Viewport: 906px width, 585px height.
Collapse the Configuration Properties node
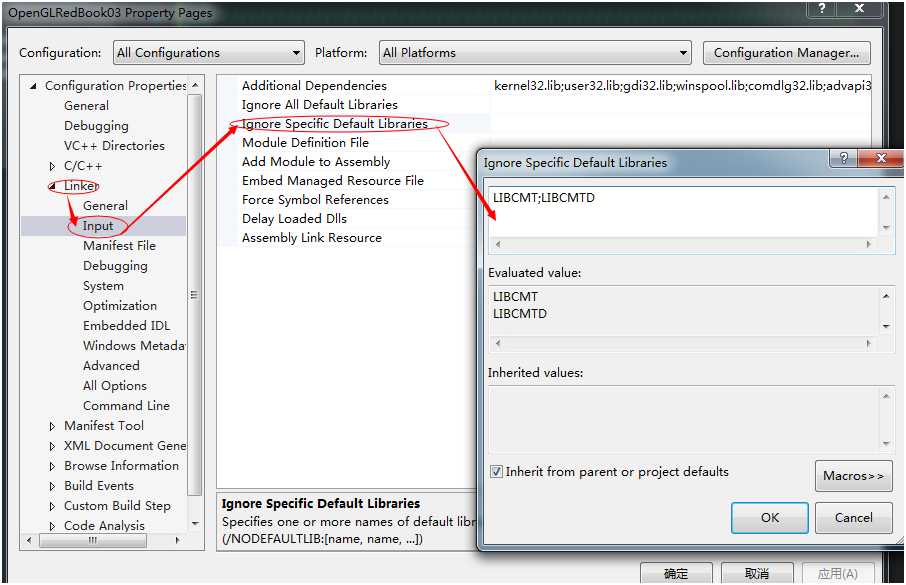34,86
